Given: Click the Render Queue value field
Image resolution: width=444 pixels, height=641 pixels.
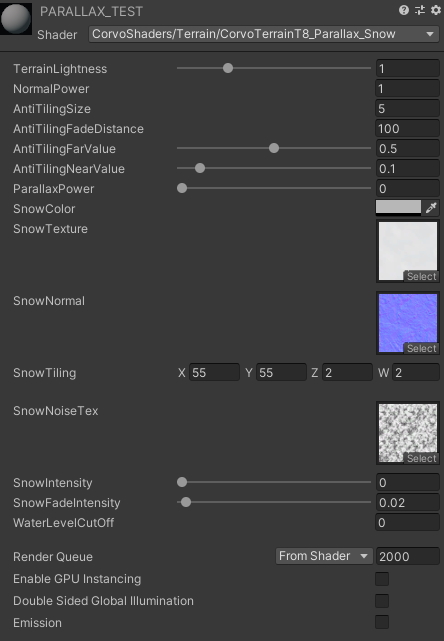Looking at the screenshot, I should coord(408,556).
